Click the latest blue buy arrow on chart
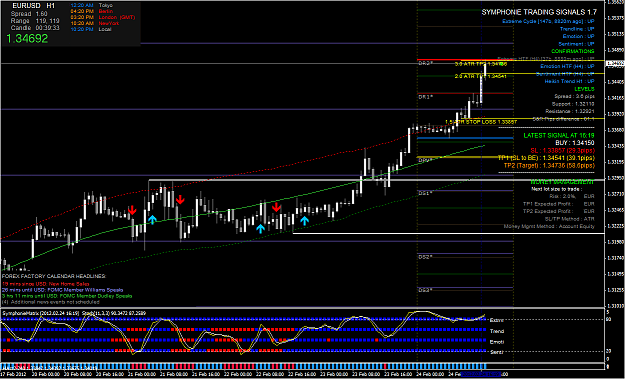 tap(305, 221)
